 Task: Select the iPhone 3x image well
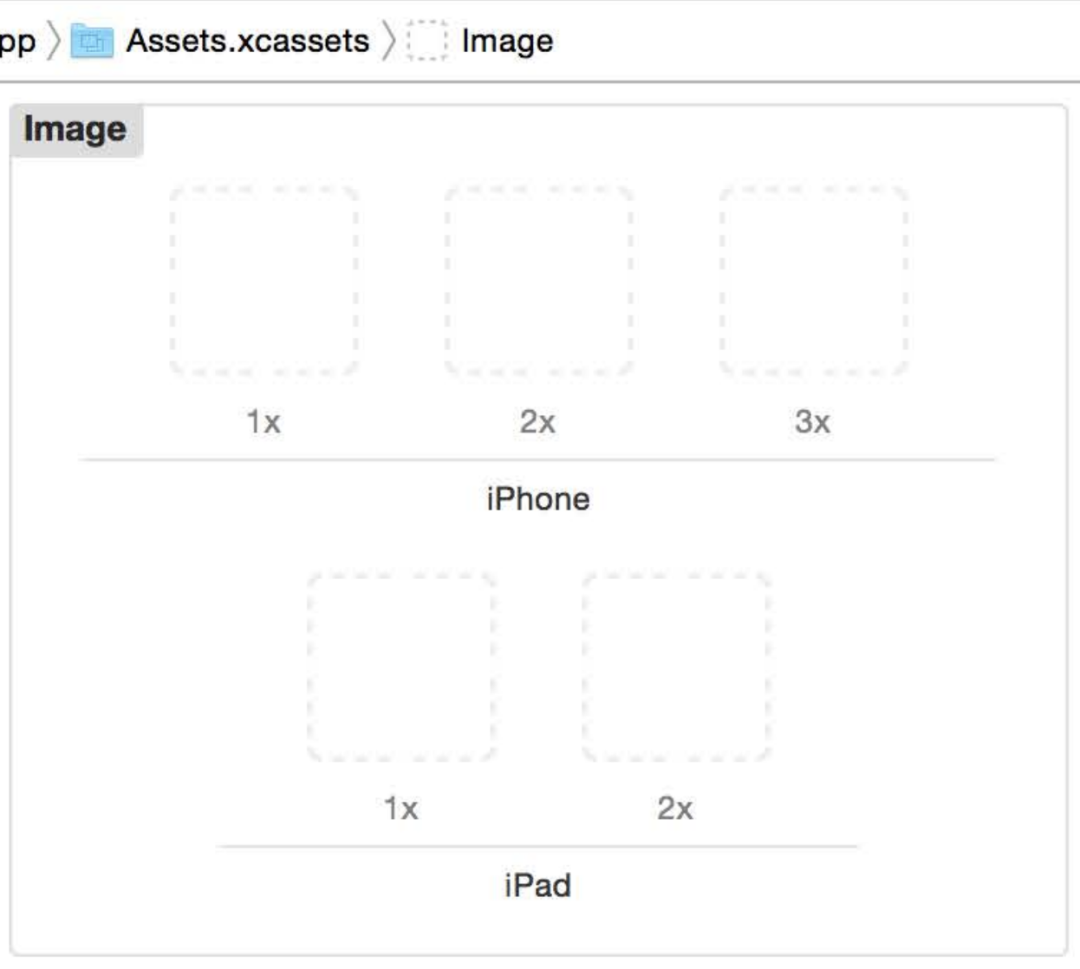[x=813, y=280]
